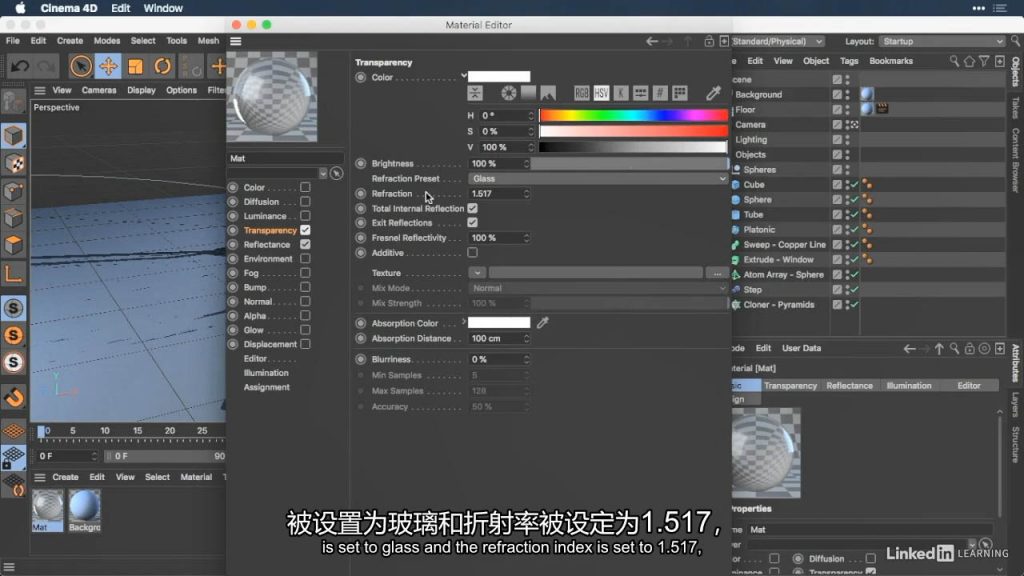Click the home icon in Objects manager
This screenshot has width=1024, height=576.
969,61
